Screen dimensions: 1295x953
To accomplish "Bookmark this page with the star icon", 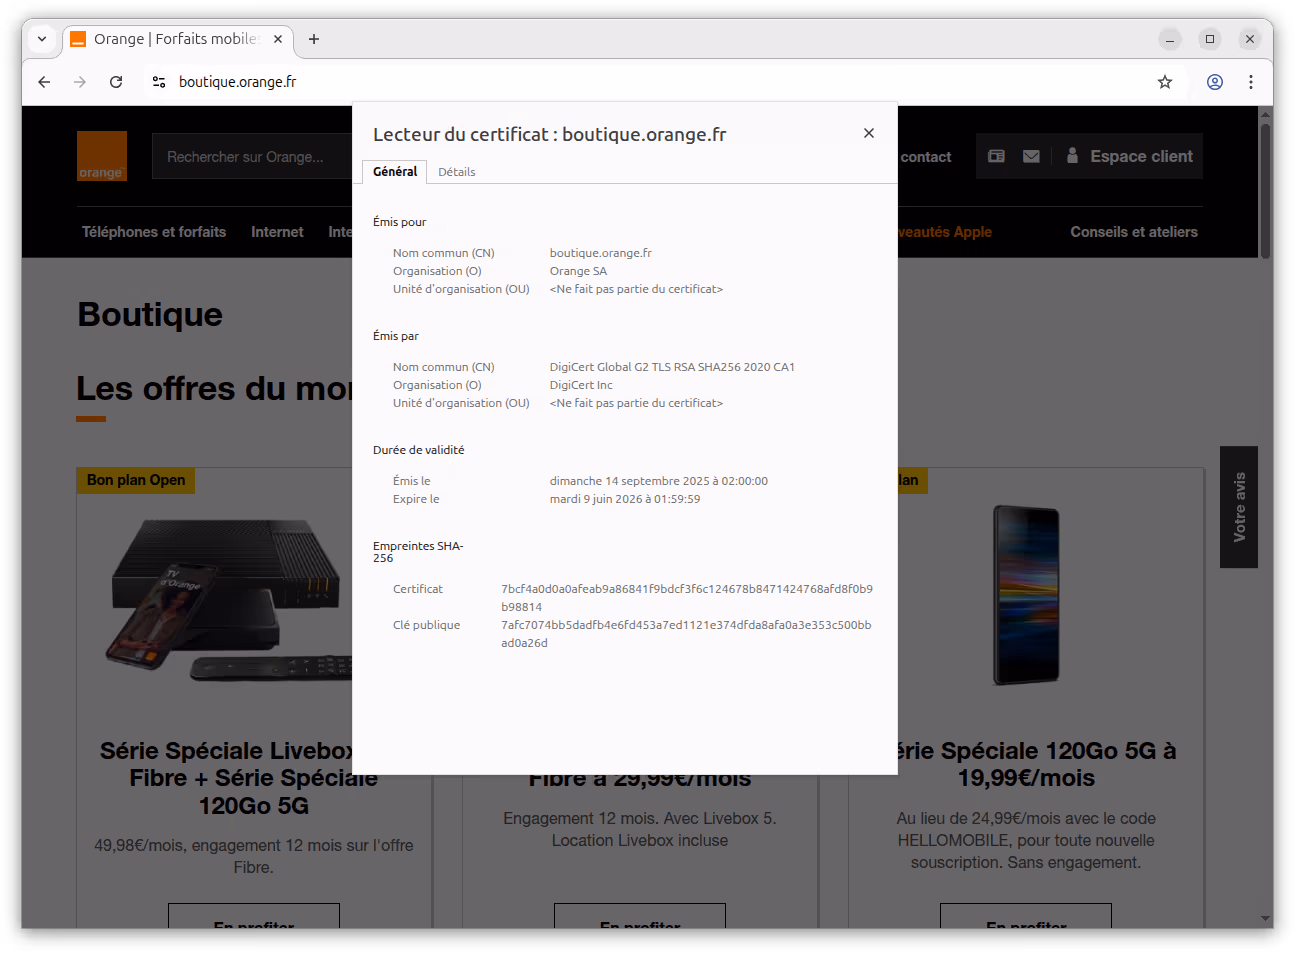I will (x=1165, y=82).
